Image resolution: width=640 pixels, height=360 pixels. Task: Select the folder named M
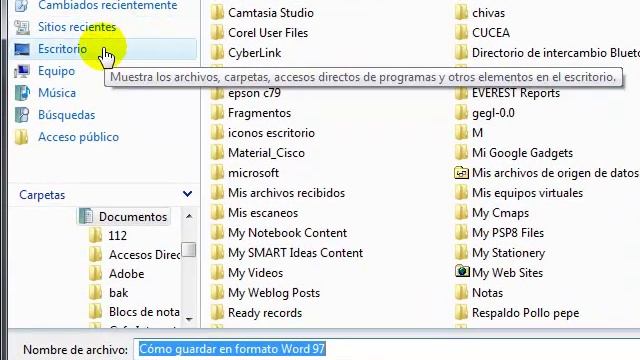478,133
